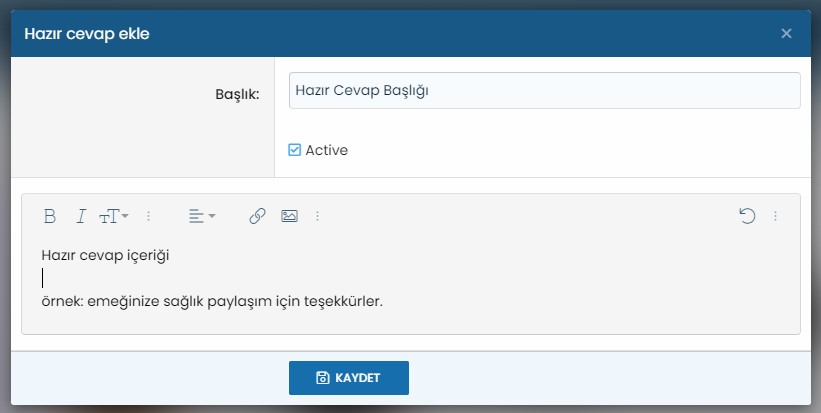Close the Hazır cevap ekle dialog
This screenshot has height=413, width=821.
(786, 34)
